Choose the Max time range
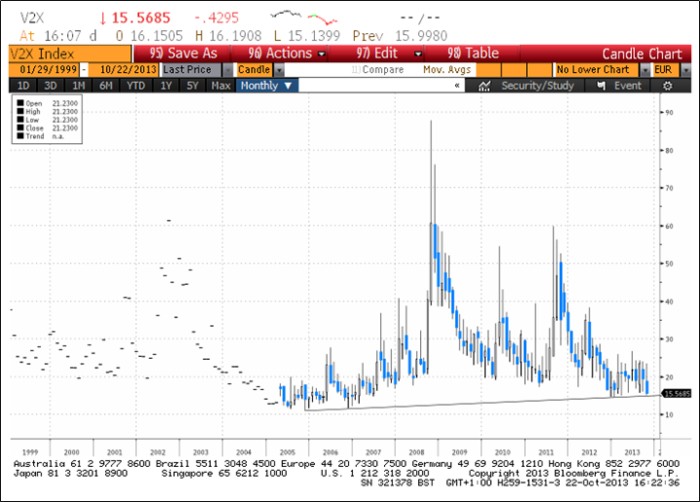This screenshot has height=502, width=700. point(221,86)
